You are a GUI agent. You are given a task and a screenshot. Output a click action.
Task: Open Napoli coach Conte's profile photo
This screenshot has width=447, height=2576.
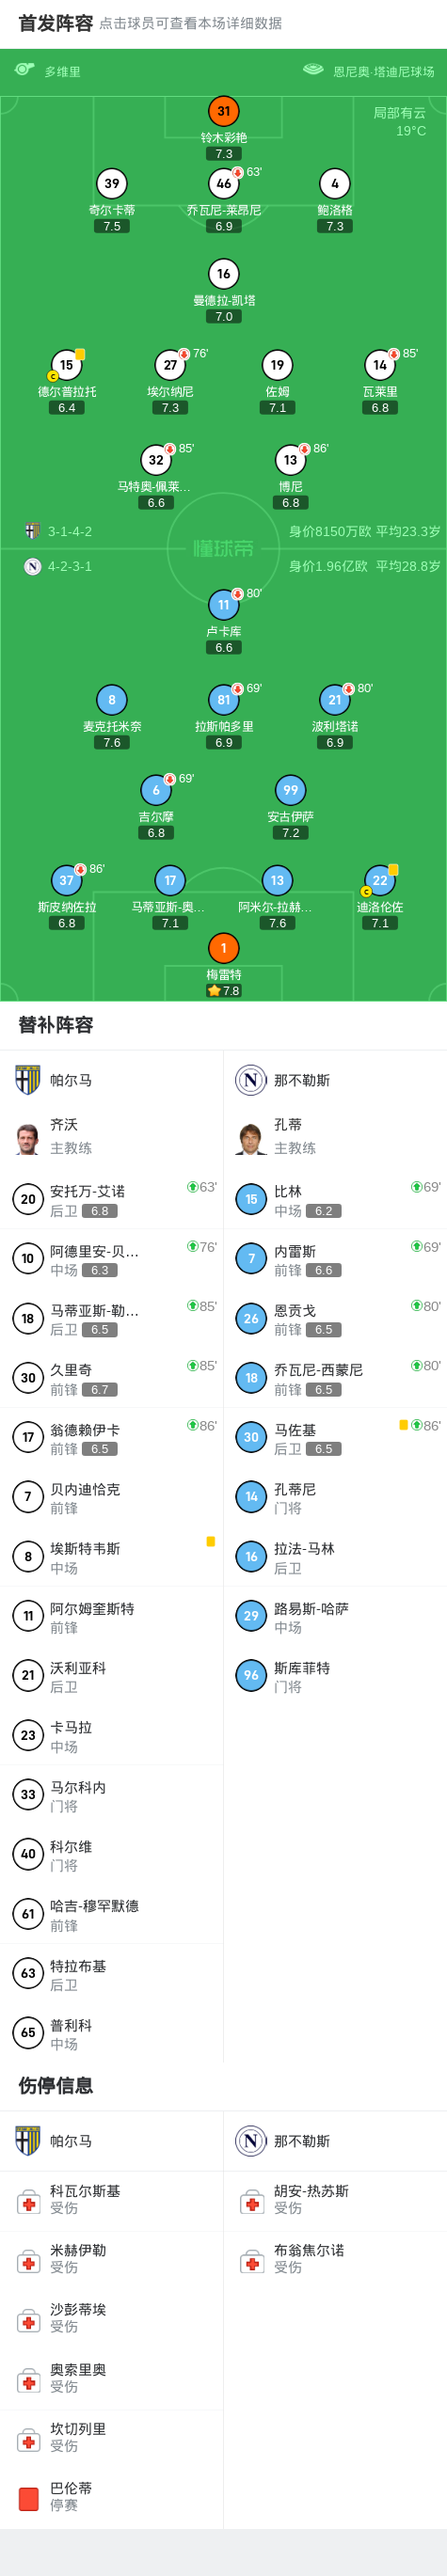click(x=251, y=1138)
